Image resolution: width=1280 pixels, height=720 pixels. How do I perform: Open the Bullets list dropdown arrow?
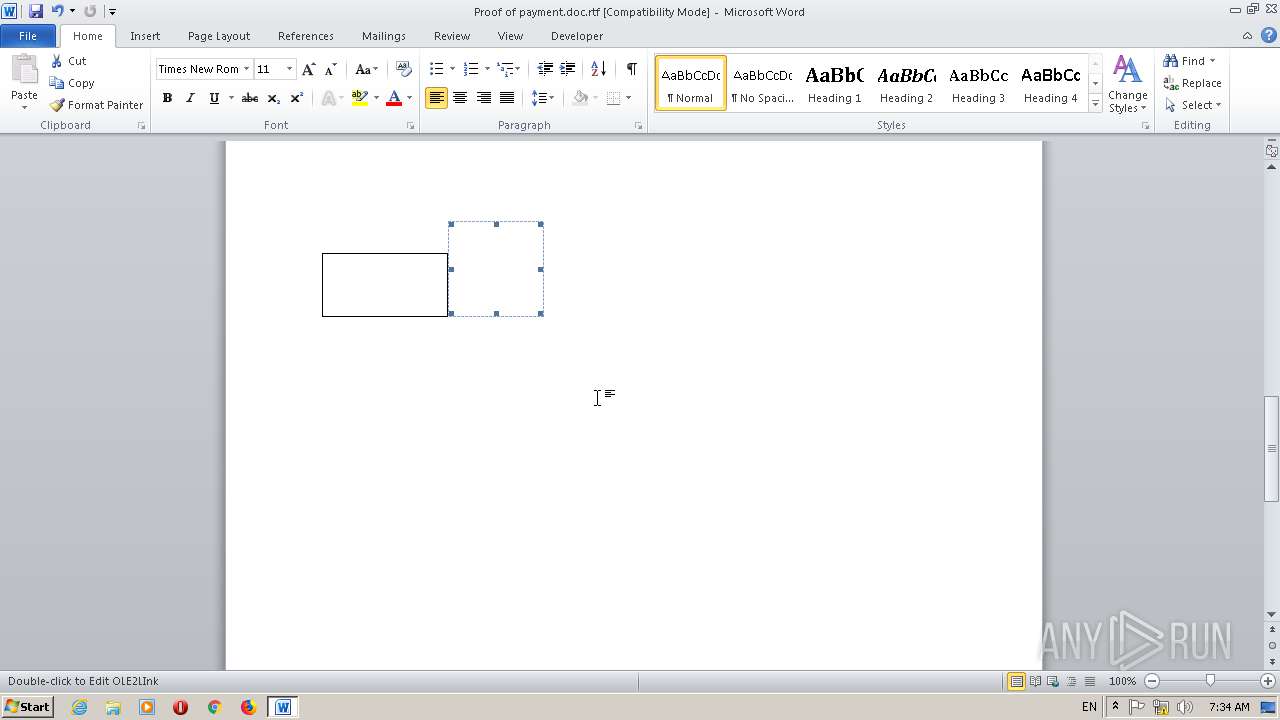pyautogui.click(x=452, y=69)
